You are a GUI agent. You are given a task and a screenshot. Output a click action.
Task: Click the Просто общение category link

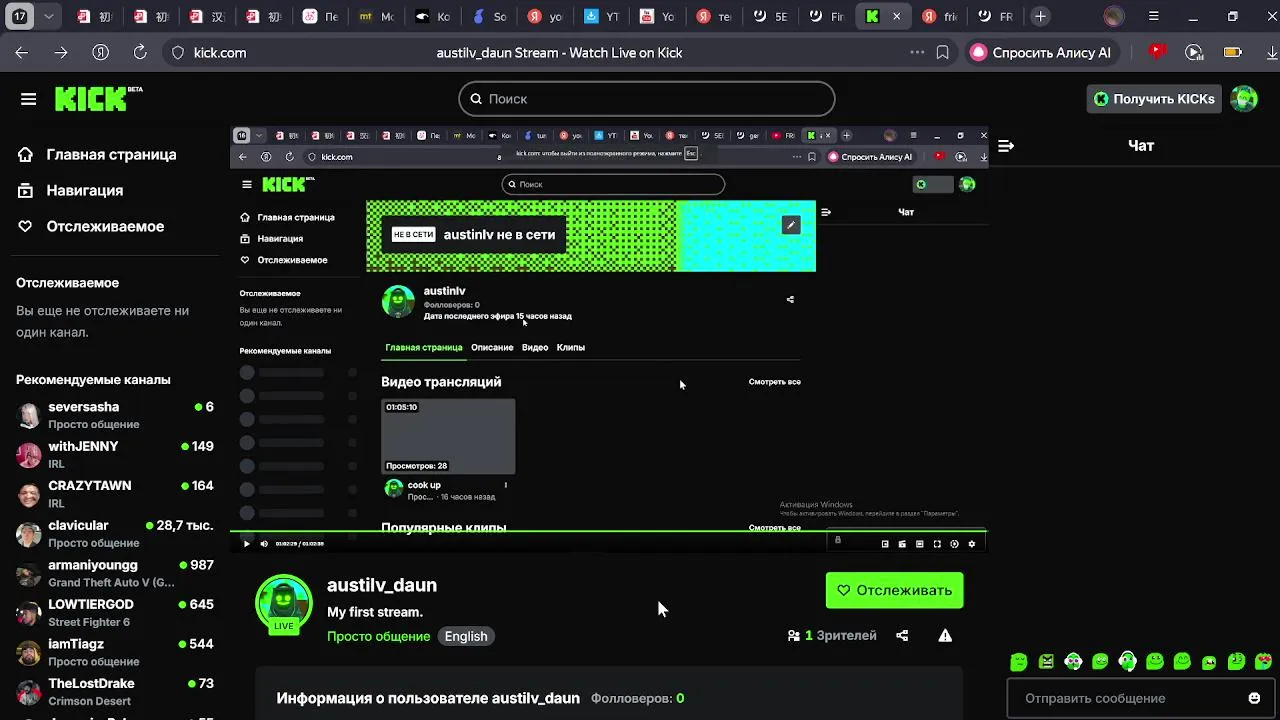click(x=378, y=636)
